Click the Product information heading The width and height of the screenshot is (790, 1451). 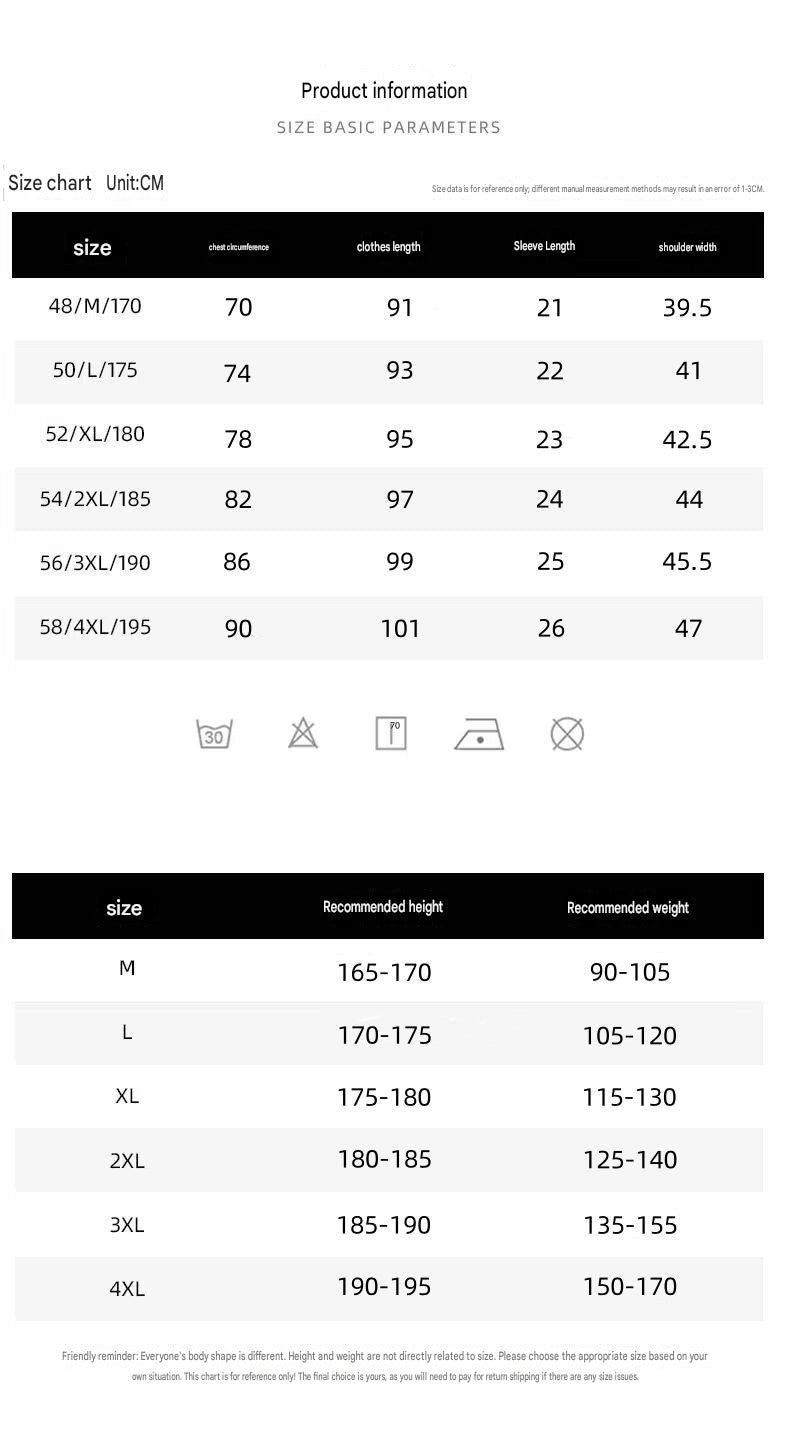pos(384,91)
